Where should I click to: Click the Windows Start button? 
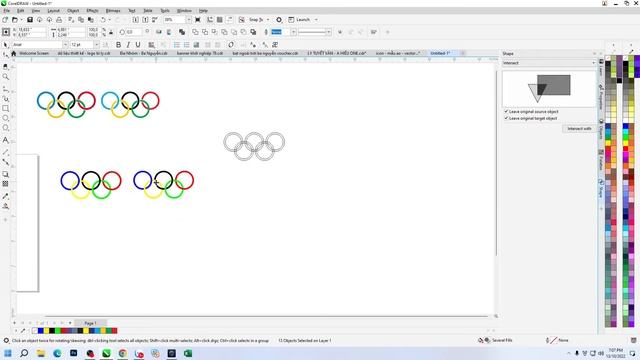8,353
